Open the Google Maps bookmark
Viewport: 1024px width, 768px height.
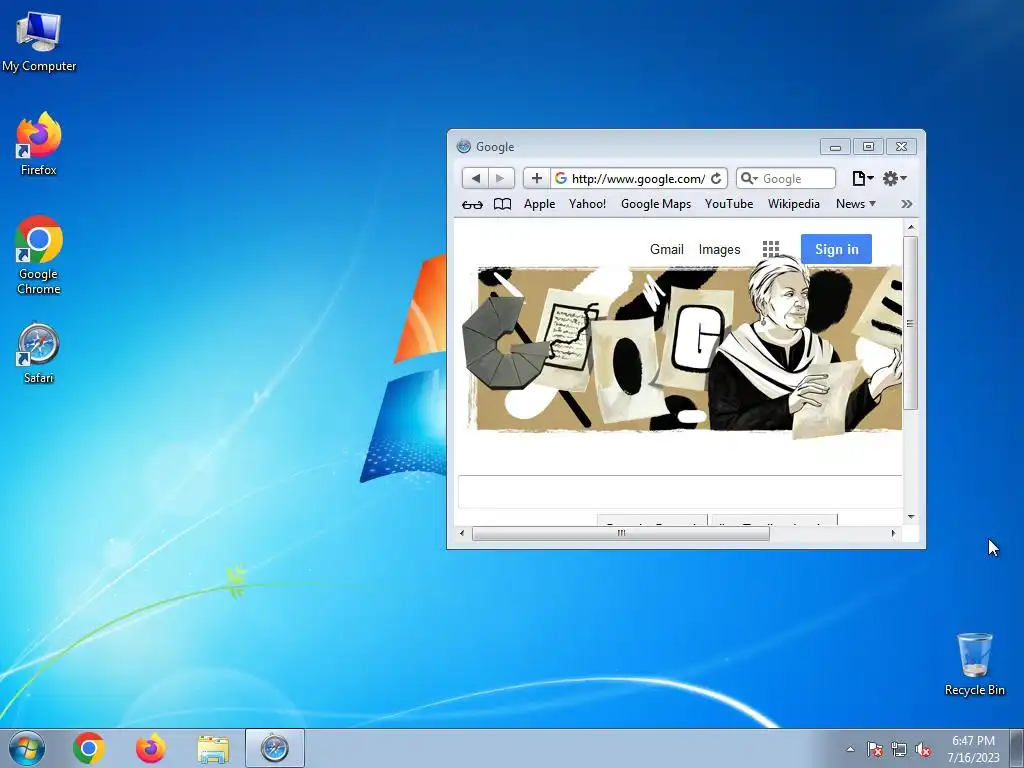click(656, 204)
